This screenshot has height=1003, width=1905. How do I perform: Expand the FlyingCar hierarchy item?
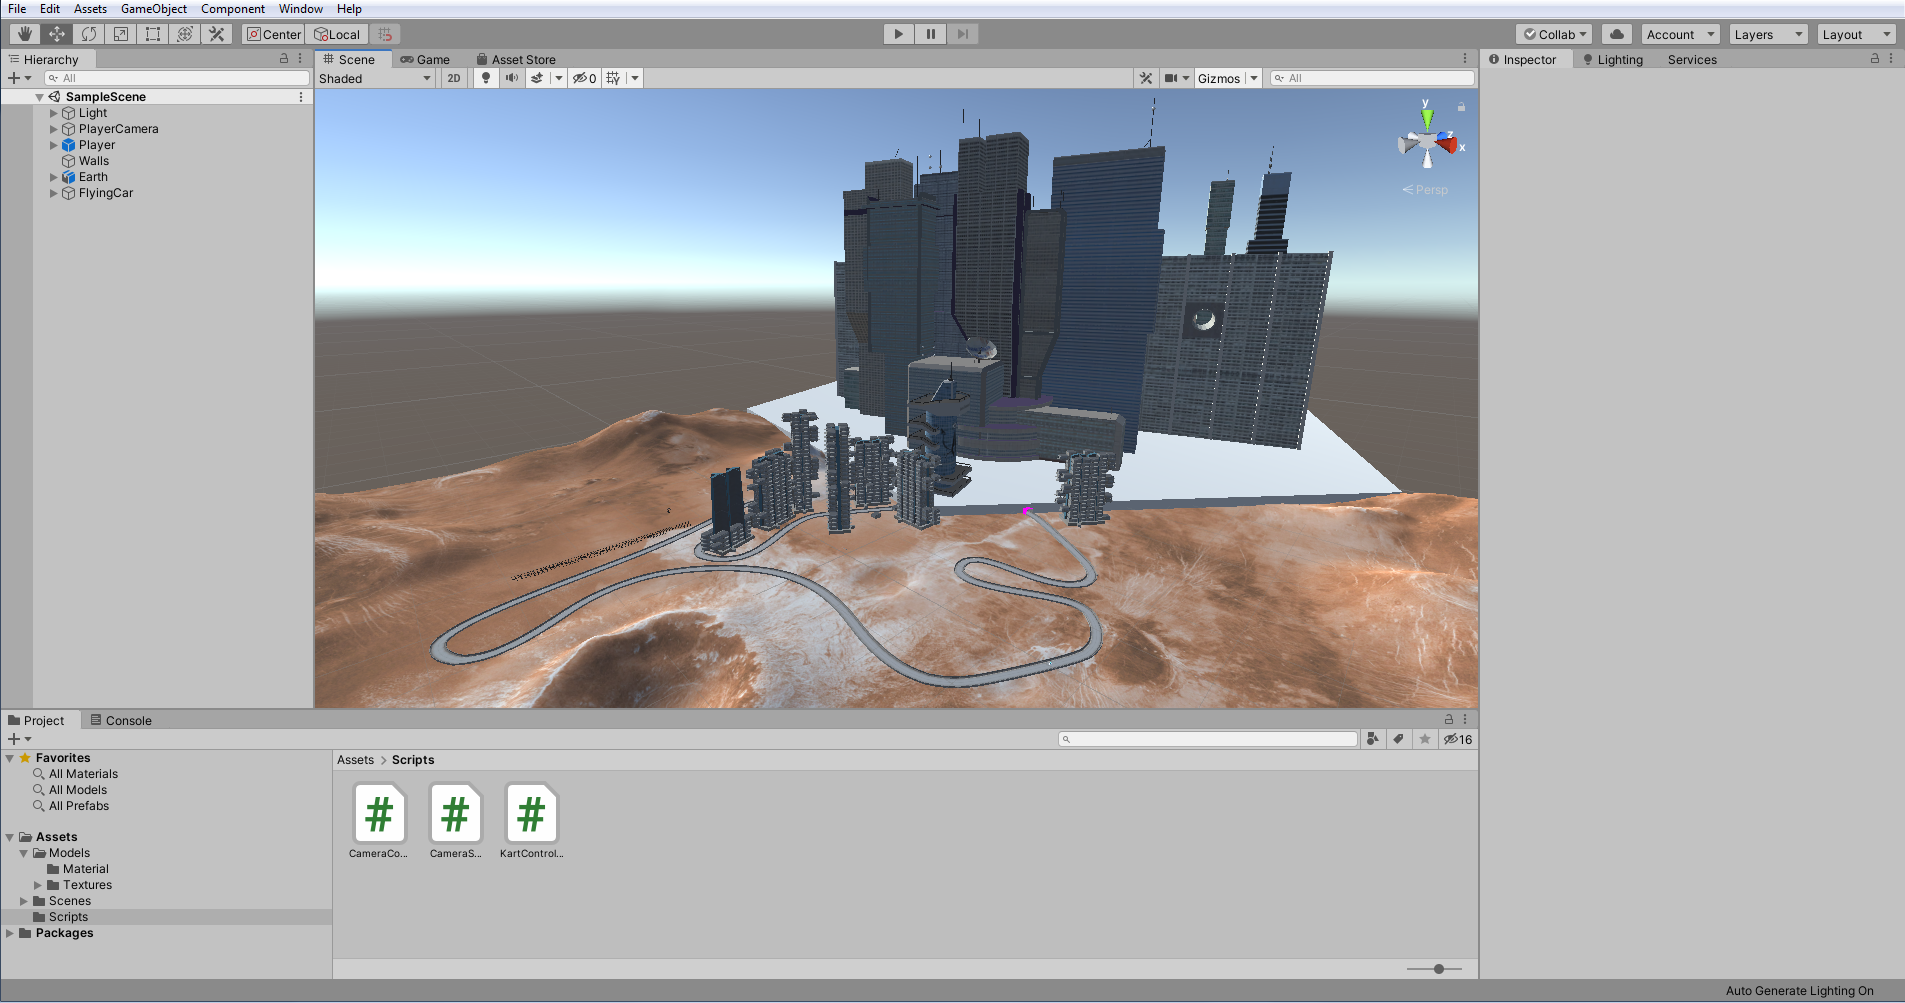(x=54, y=193)
